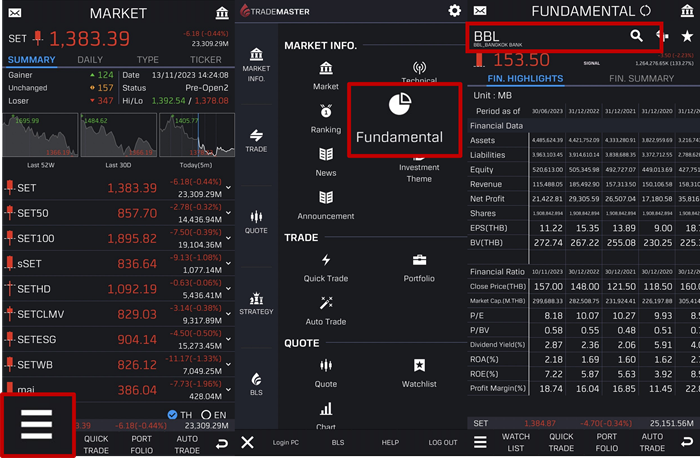This screenshot has width=700, height=458.
Task: Tap BLS link in bottom bar
Action: [338, 442]
